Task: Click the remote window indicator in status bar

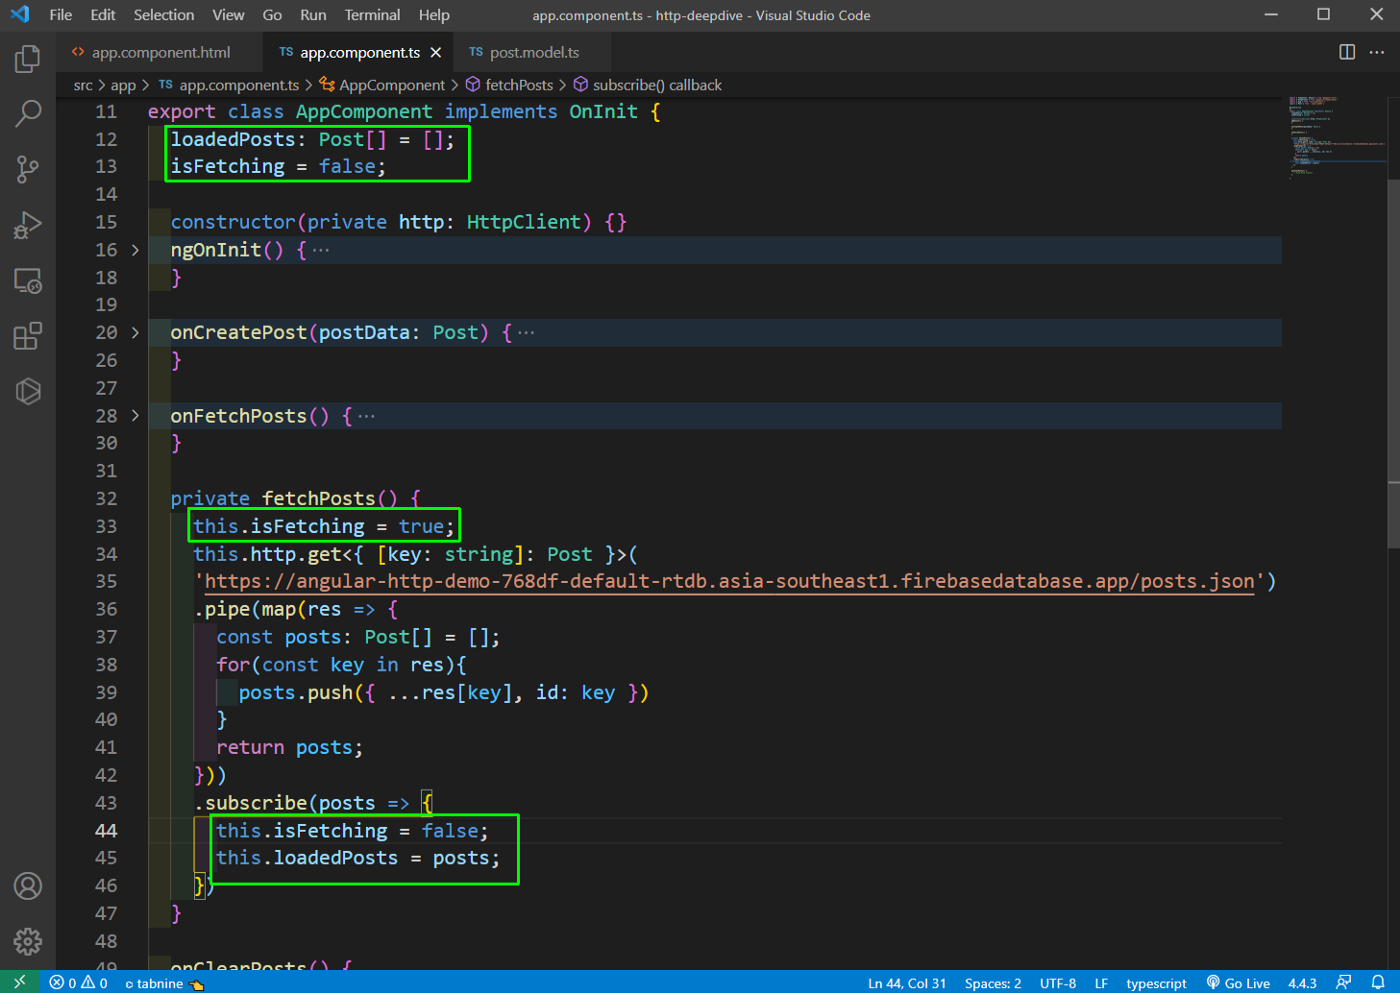Action: tap(19, 982)
